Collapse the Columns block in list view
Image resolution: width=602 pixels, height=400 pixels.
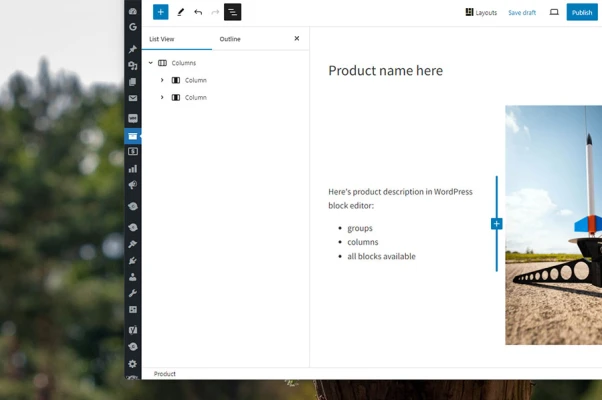(150, 63)
